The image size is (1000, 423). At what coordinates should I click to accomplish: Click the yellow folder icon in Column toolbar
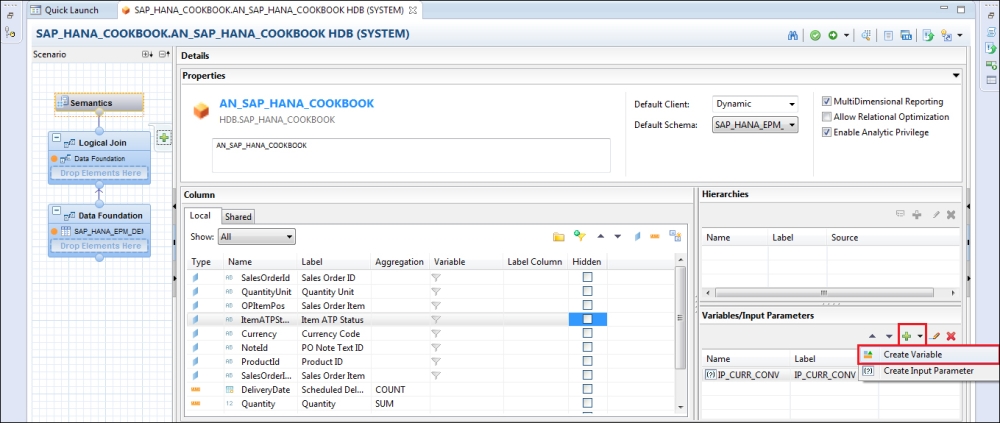[x=559, y=237]
